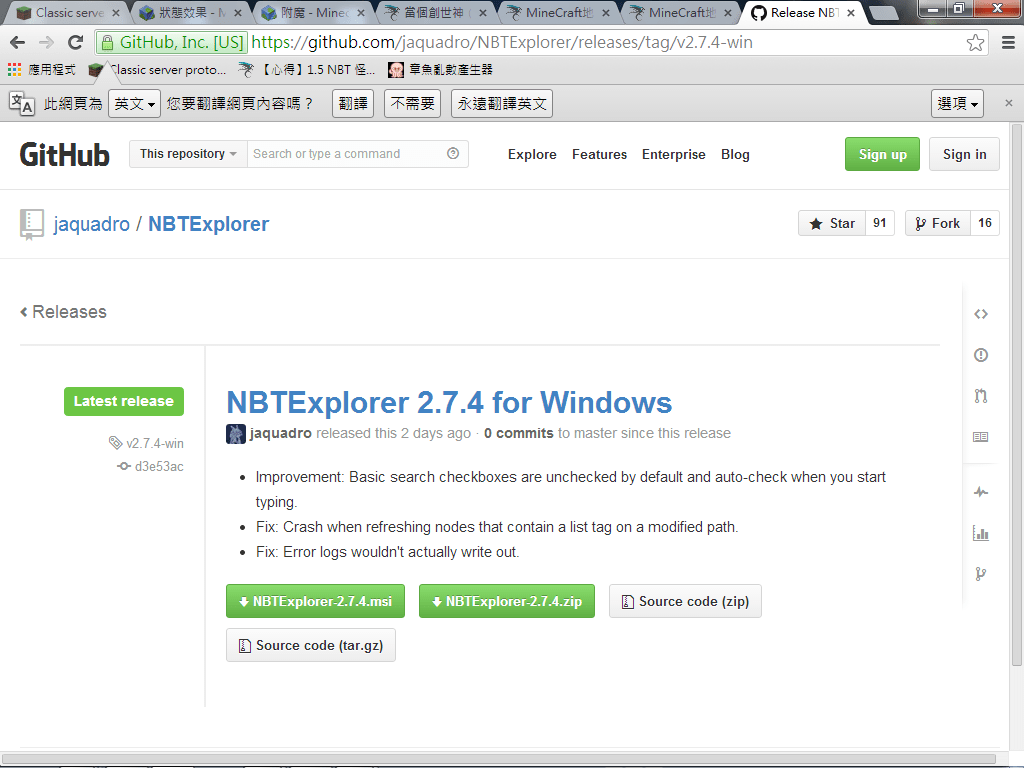Open the Chrome menu hamburger icon
Screen dimensions: 1024x768
coord(1008,43)
